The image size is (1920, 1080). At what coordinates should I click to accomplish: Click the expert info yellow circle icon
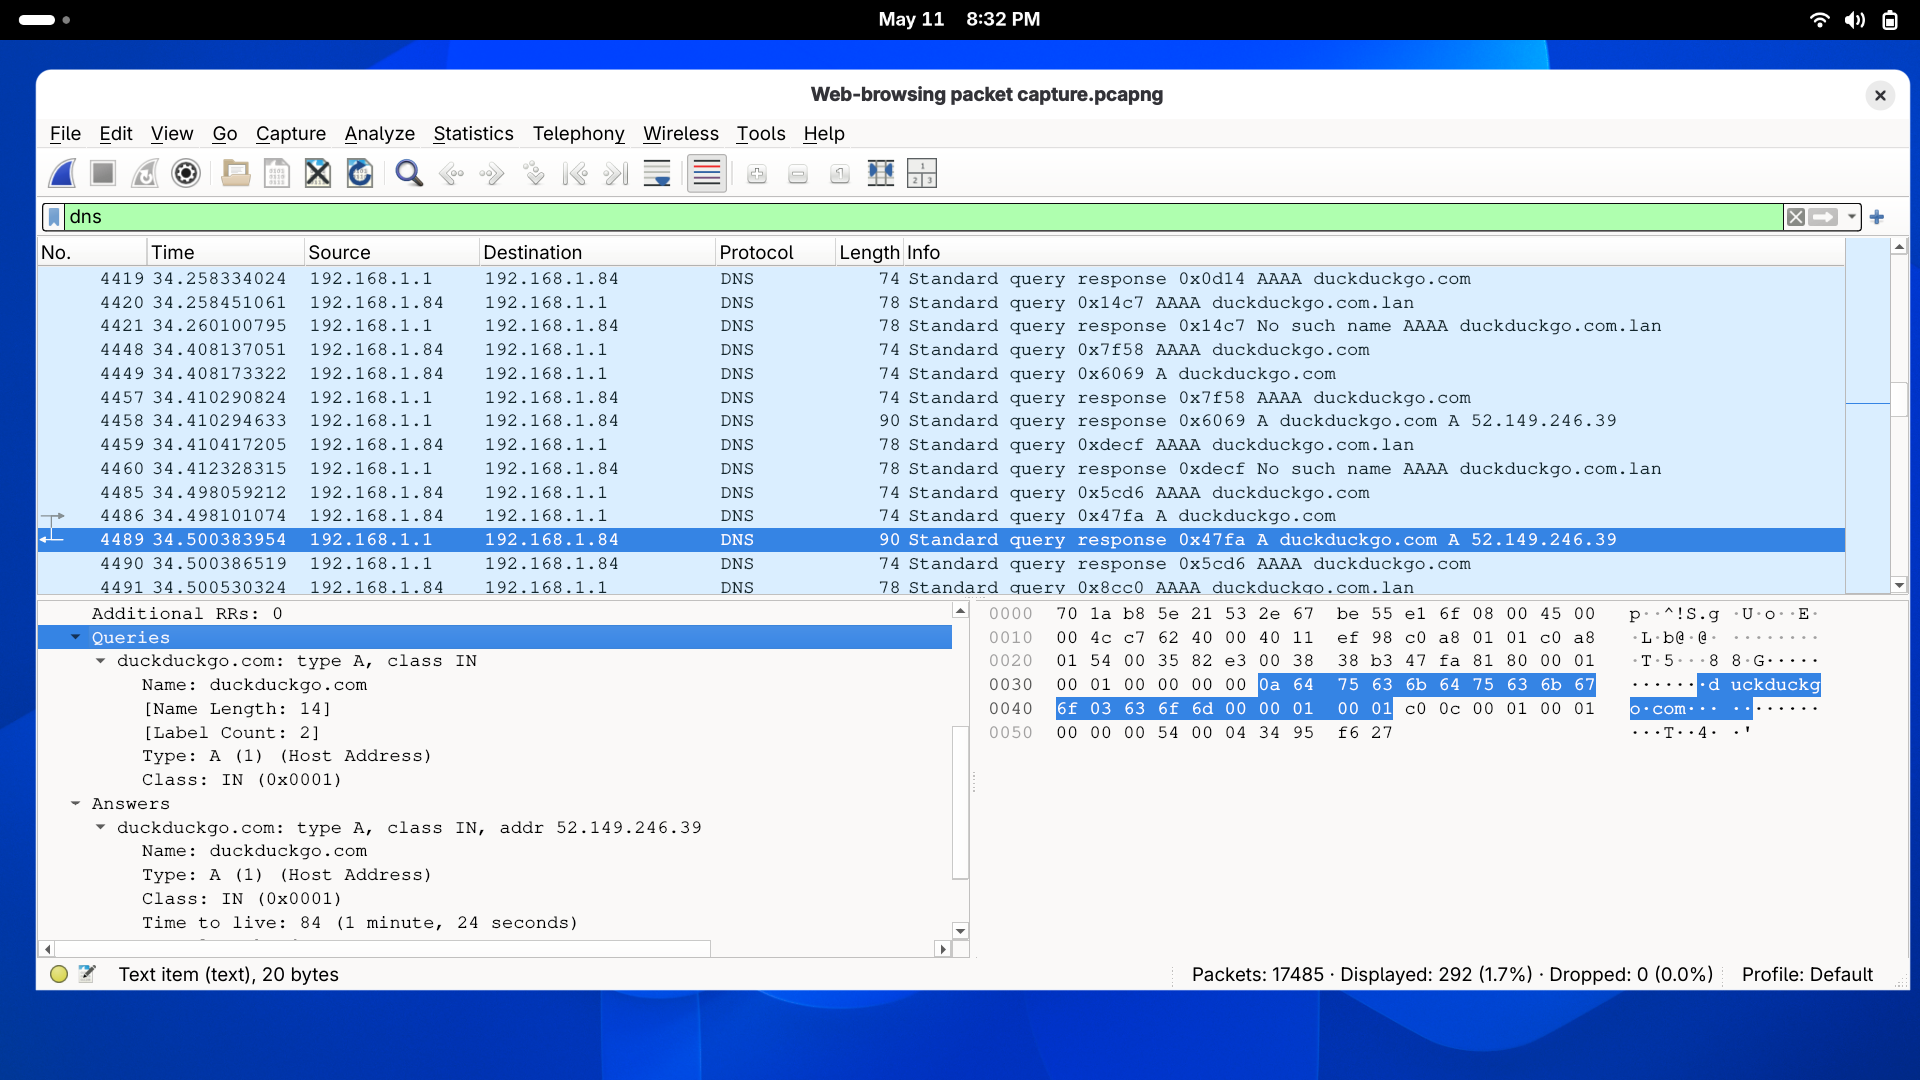point(59,974)
